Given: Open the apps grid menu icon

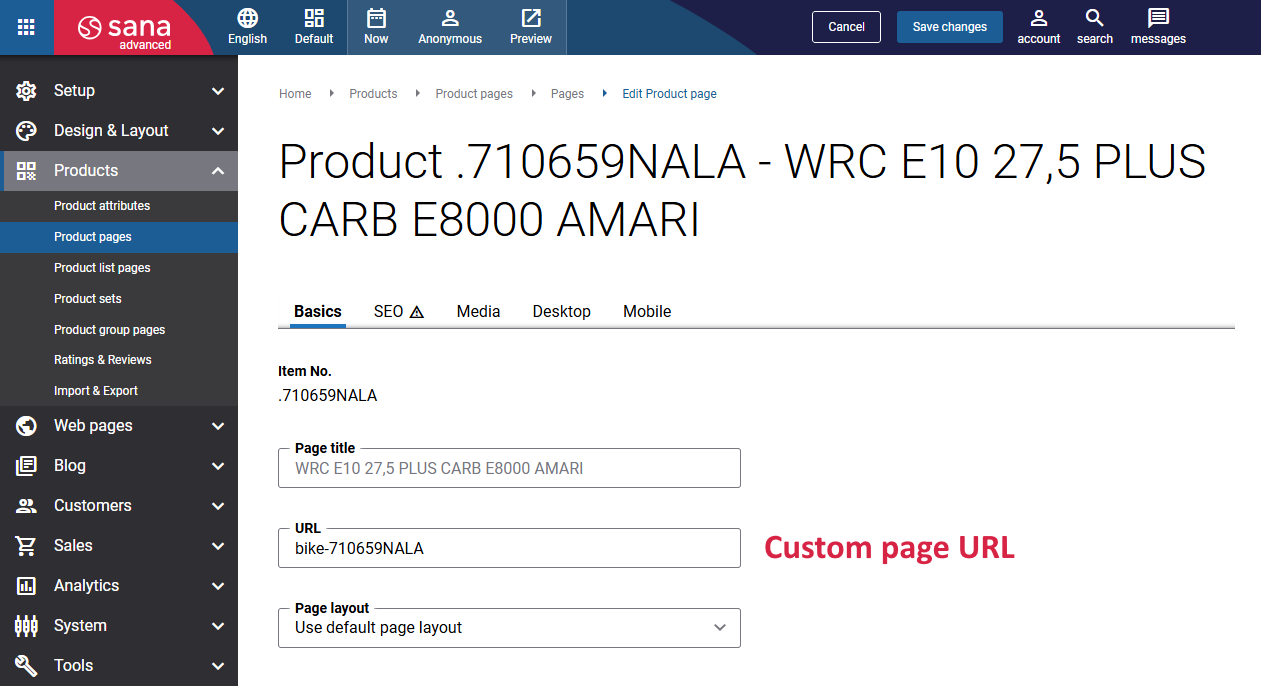Looking at the screenshot, I should [x=26, y=27].
